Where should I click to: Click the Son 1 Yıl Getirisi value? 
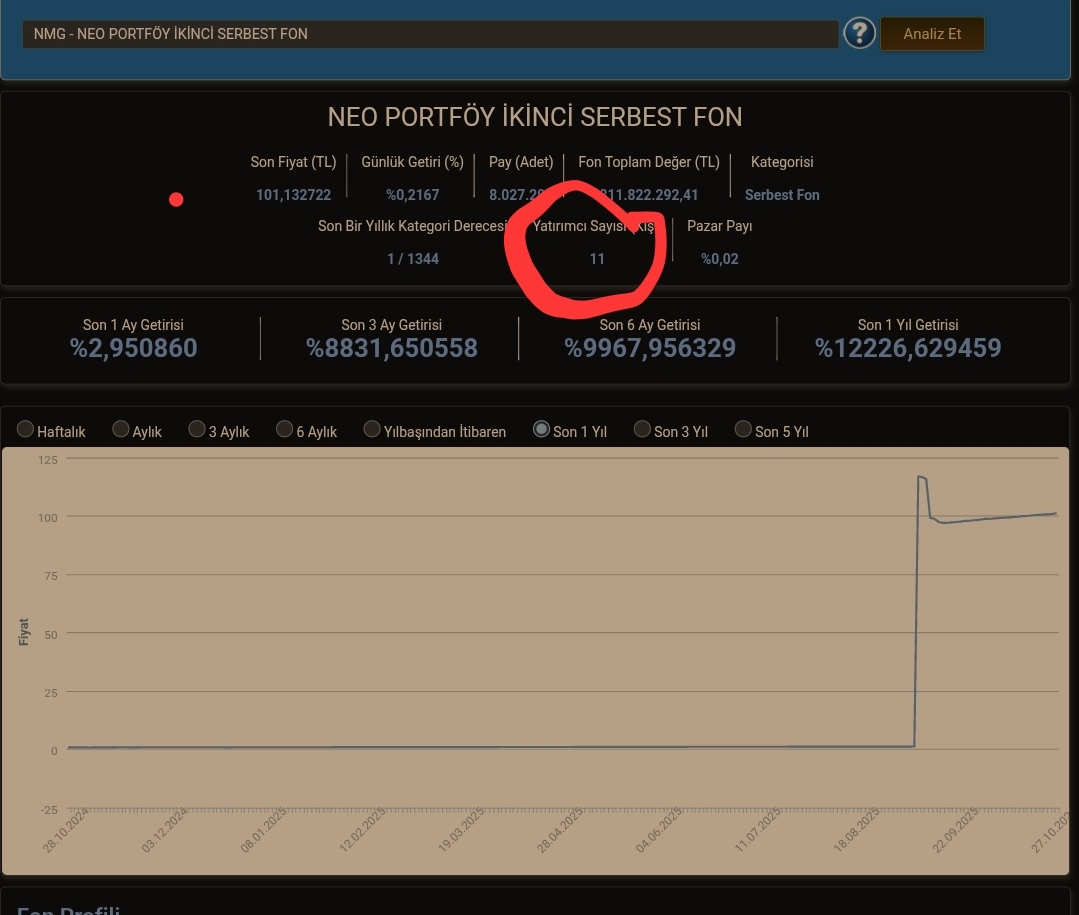(908, 348)
